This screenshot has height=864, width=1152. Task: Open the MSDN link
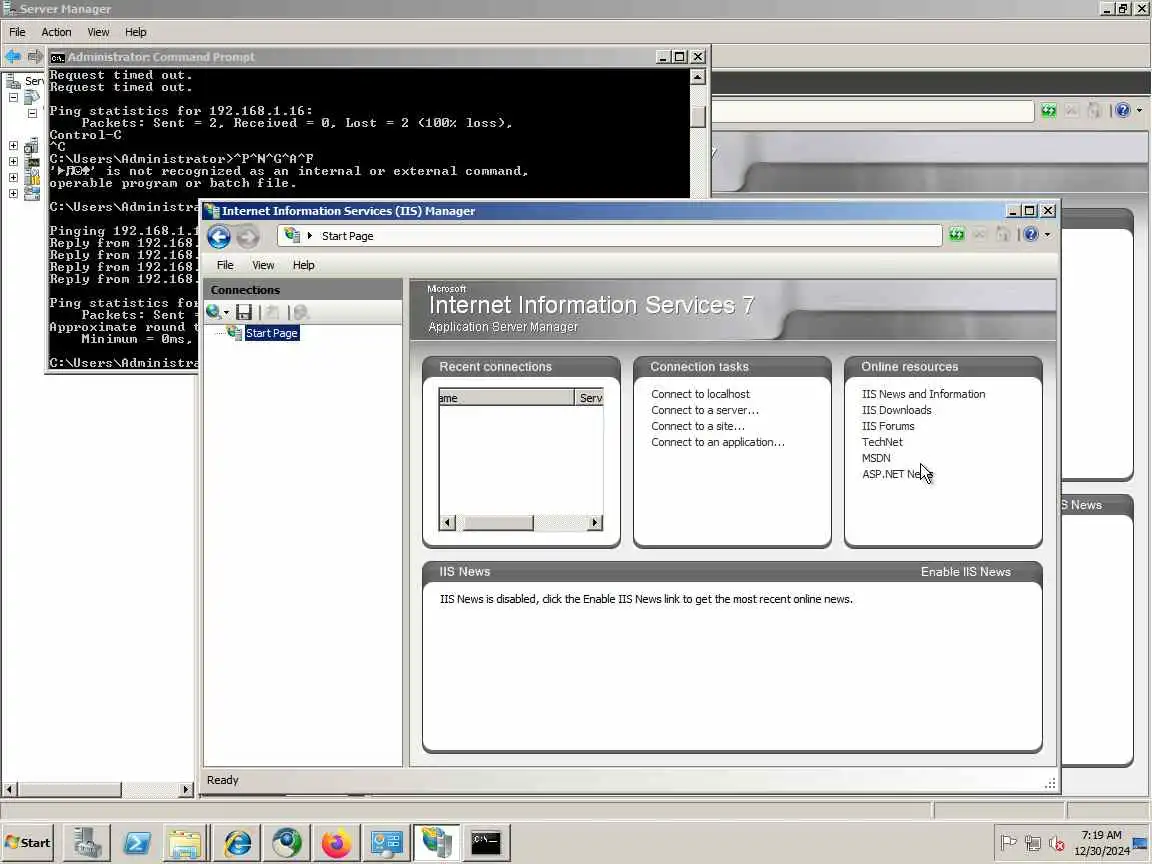[x=876, y=458]
